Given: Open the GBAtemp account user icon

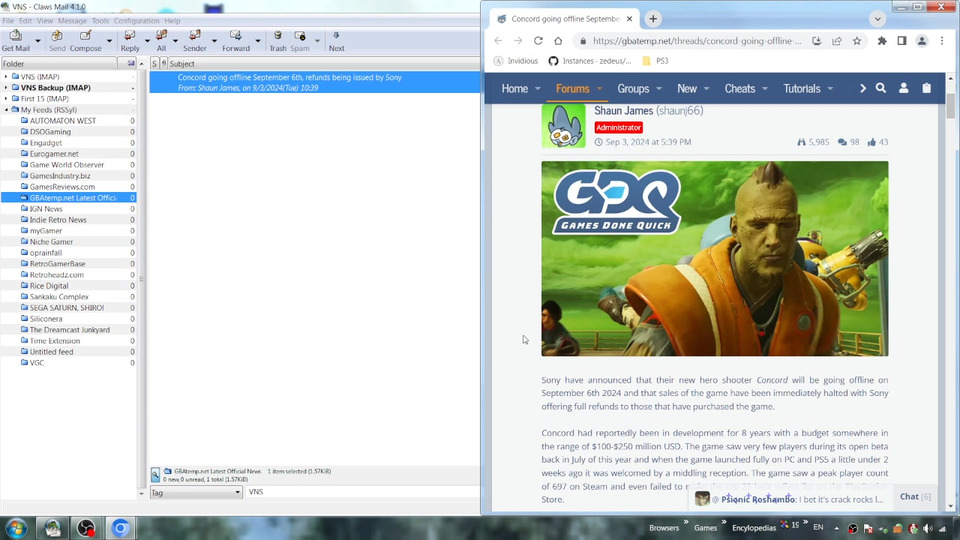Looking at the screenshot, I should (904, 88).
